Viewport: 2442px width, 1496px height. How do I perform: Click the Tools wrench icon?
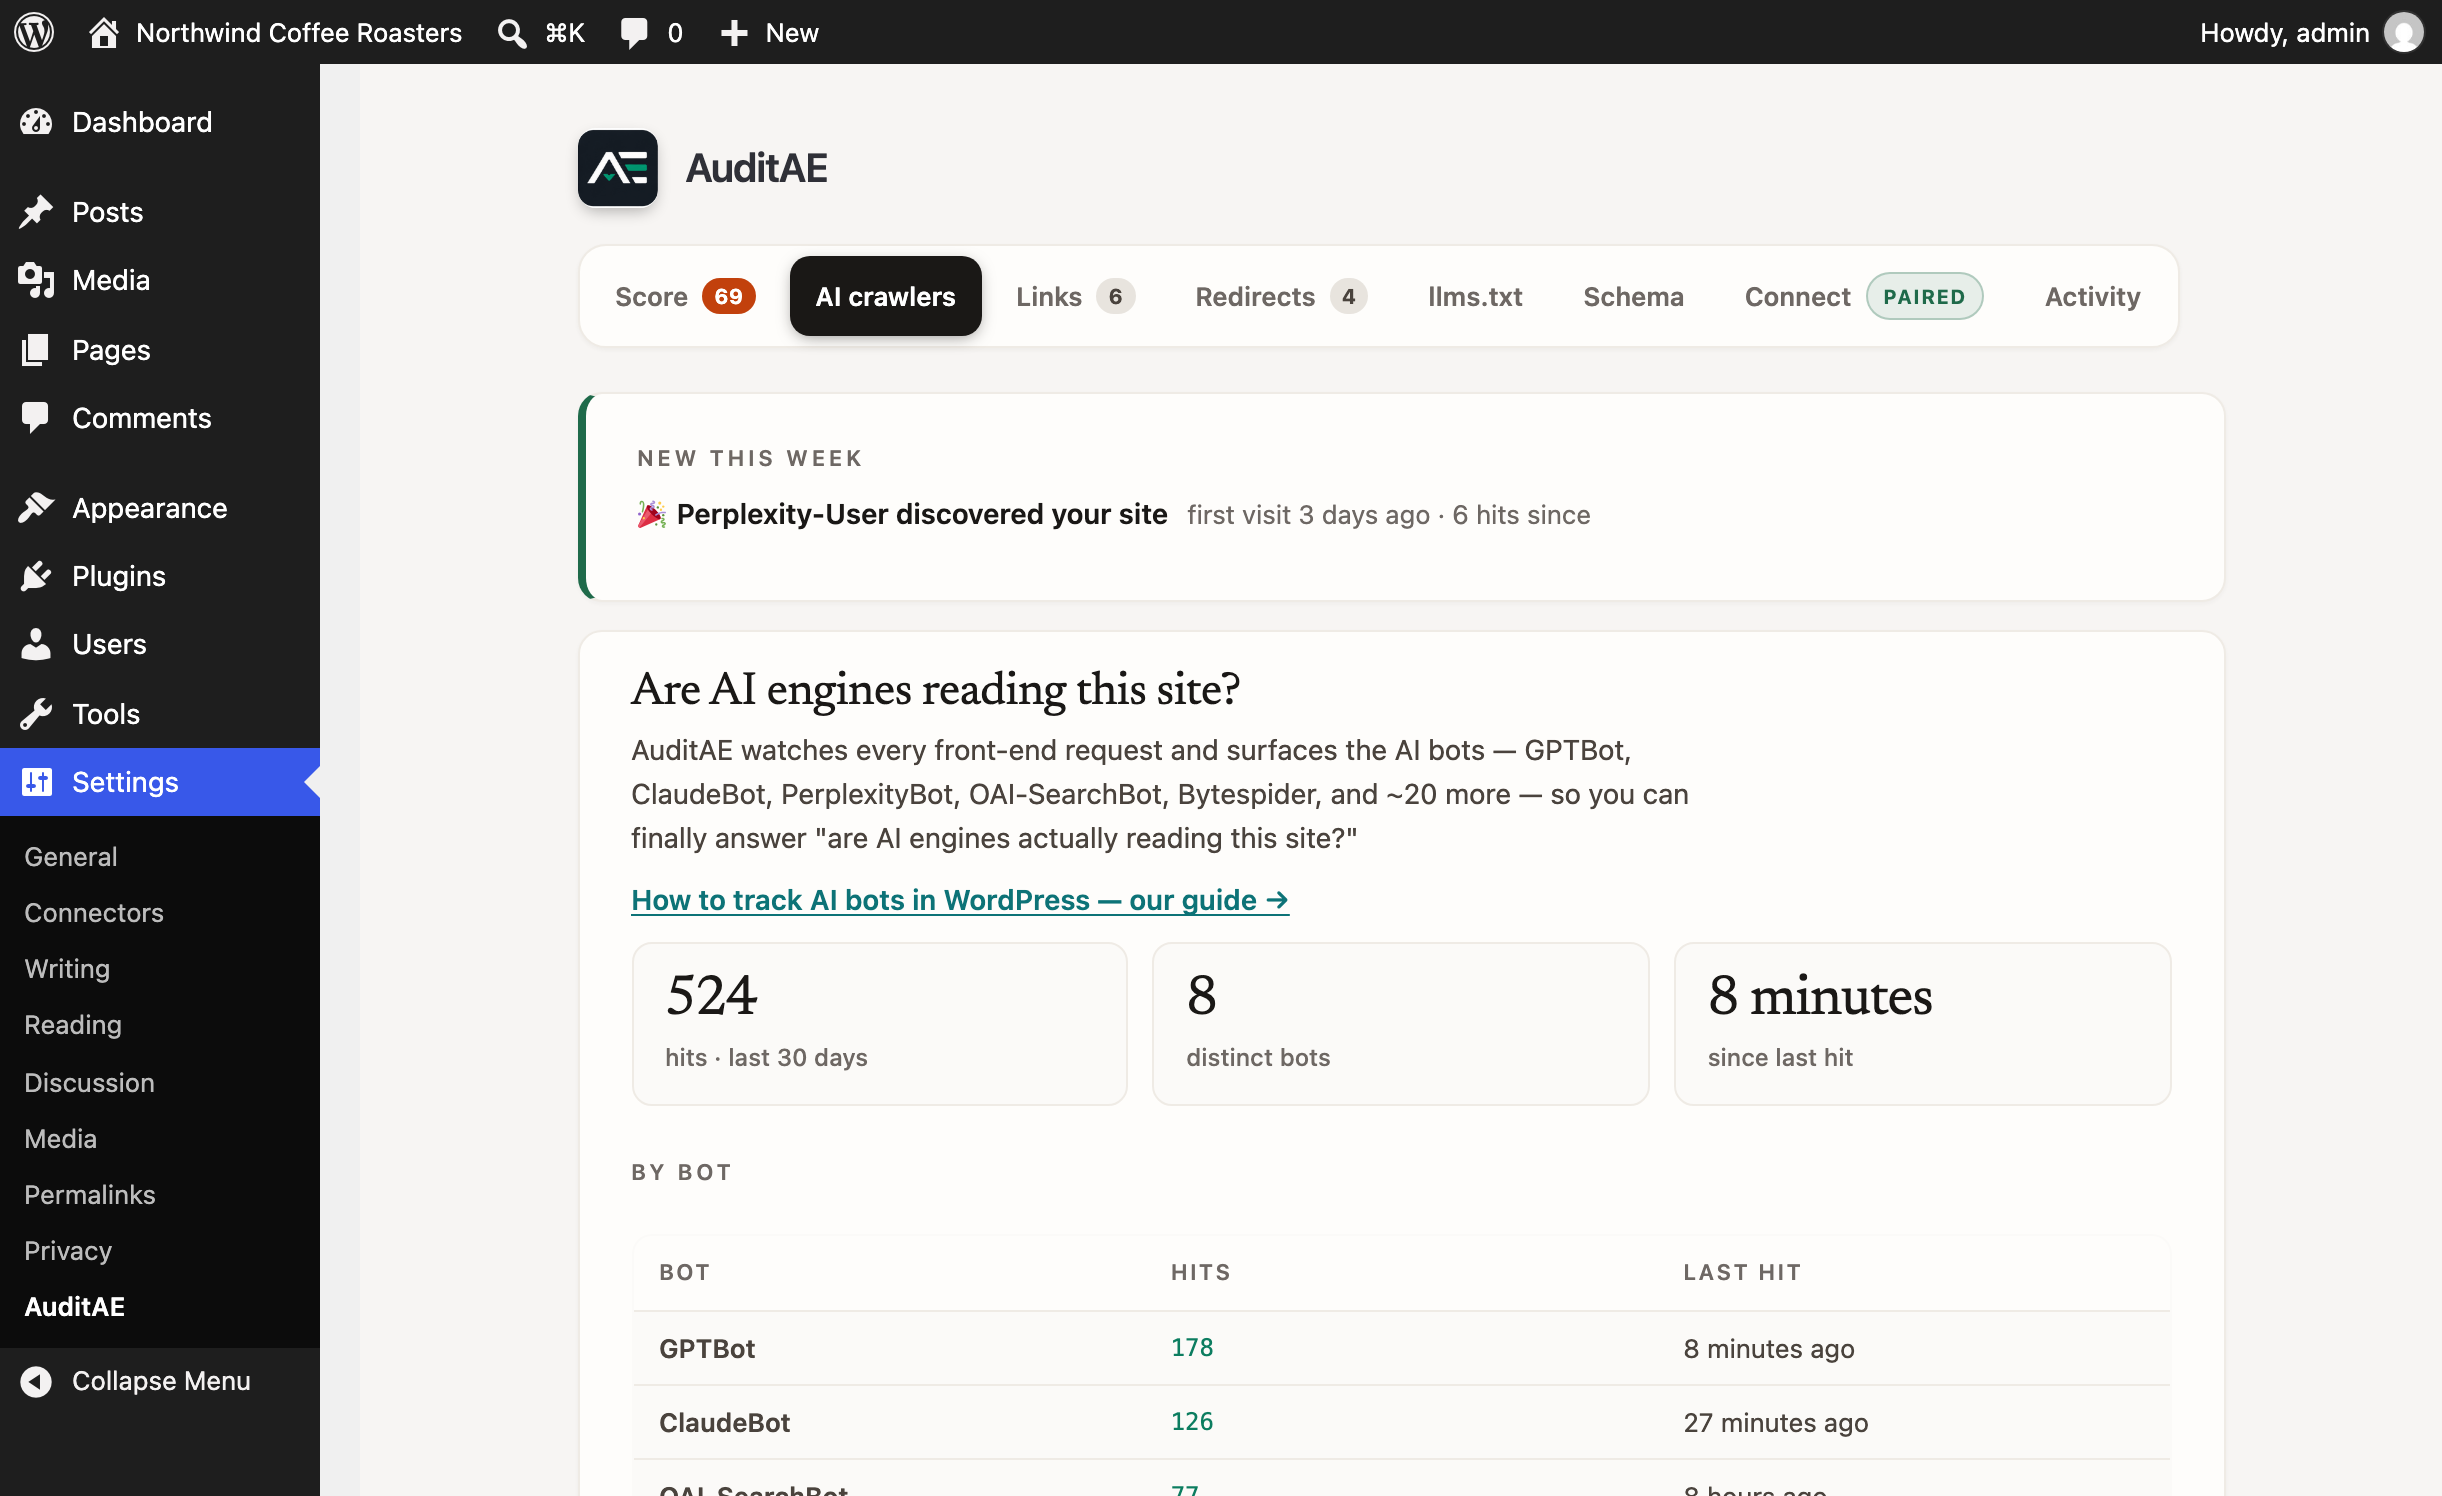click(x=36, y=714)
